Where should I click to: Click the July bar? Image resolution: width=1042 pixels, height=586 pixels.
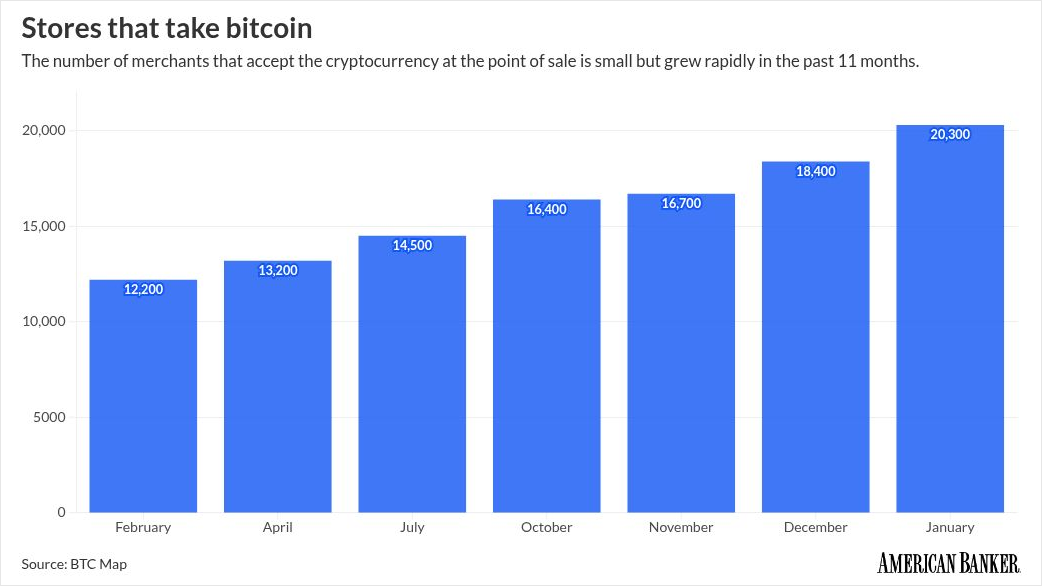pyautogui.click(x=412, y=380)
